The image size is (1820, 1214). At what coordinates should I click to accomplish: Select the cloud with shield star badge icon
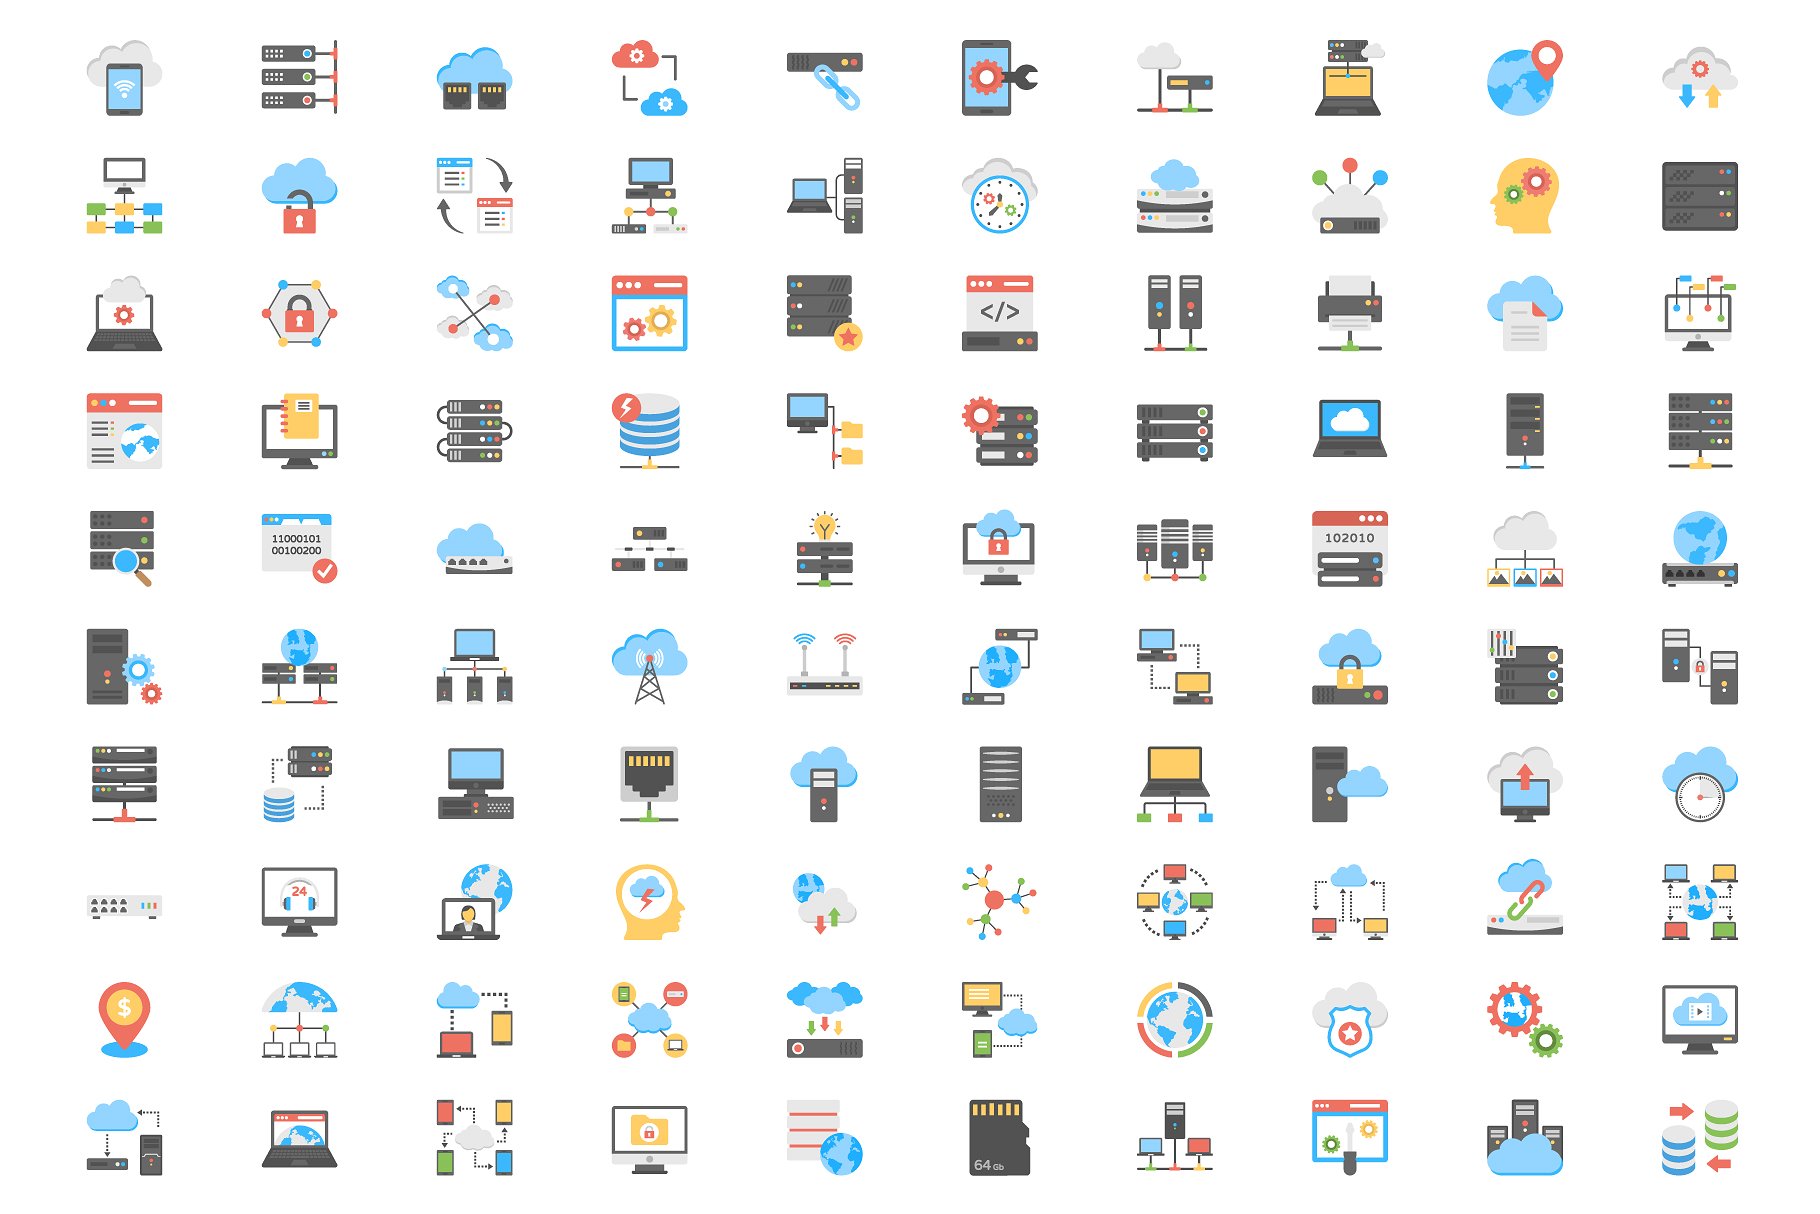coord(1349,1019)
